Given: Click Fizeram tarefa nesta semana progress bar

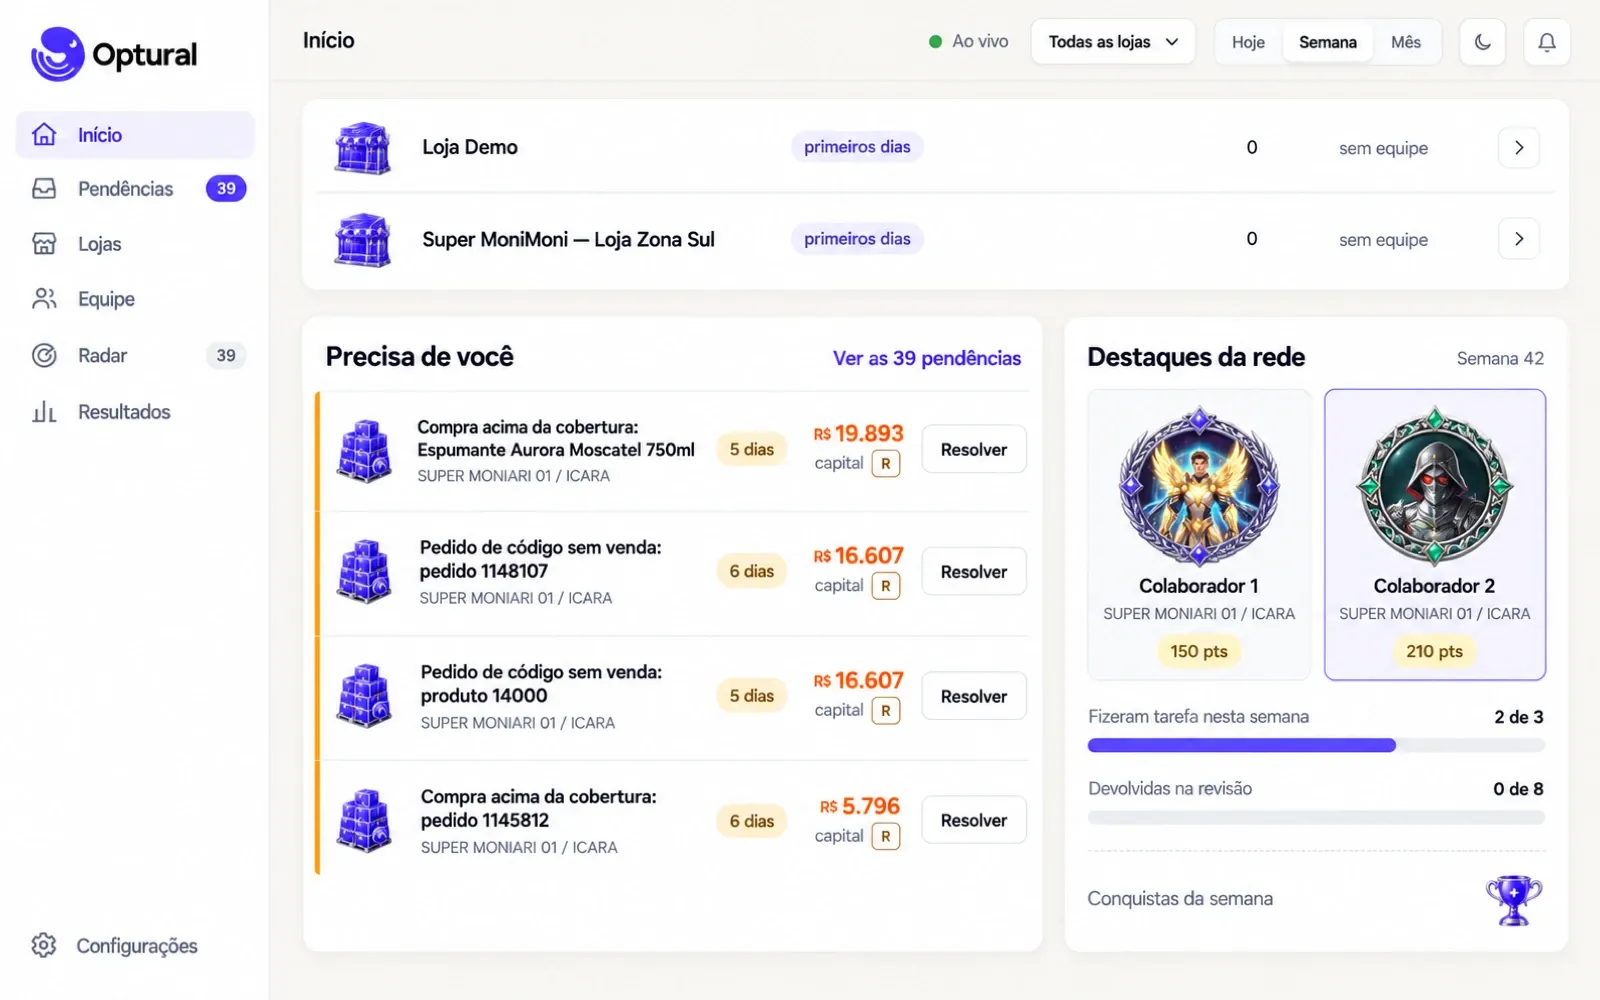Looking at the screenshot, I should tap(1316, 745).
